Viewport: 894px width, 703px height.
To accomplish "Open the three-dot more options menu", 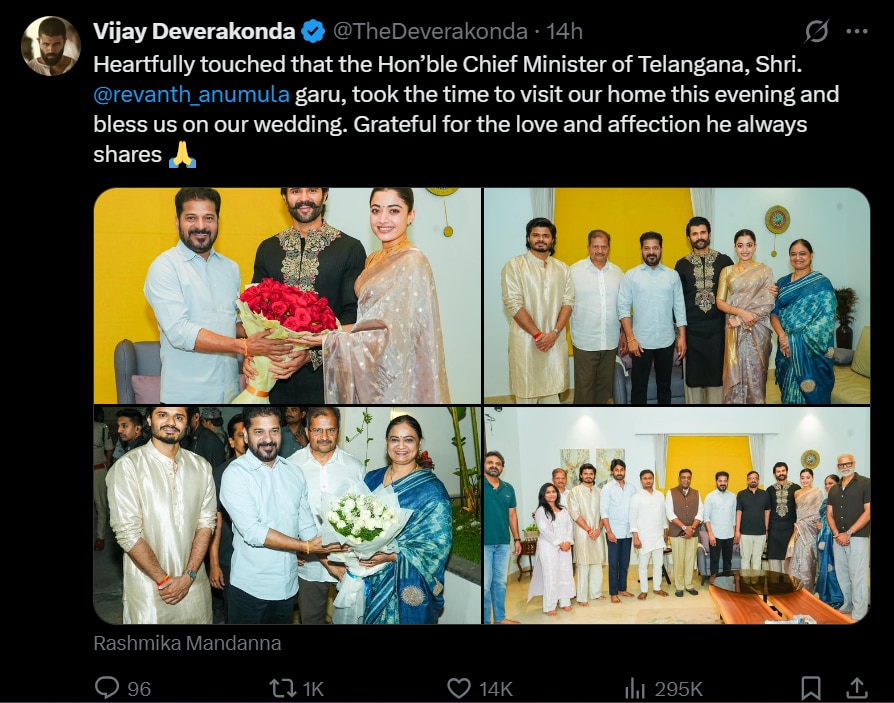I will [857, 31].
